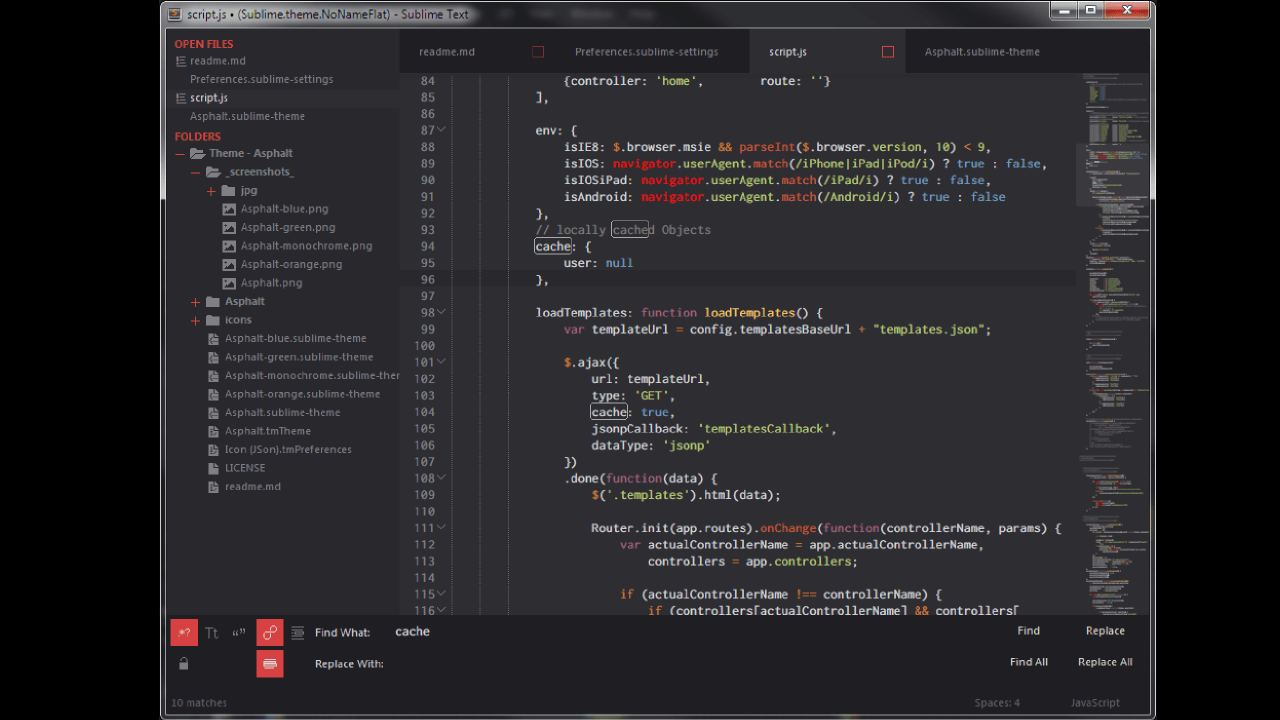Click the Sublime Text app icon in title bar
Viewport: 1280px width, 720px height.
click(175, 14)
